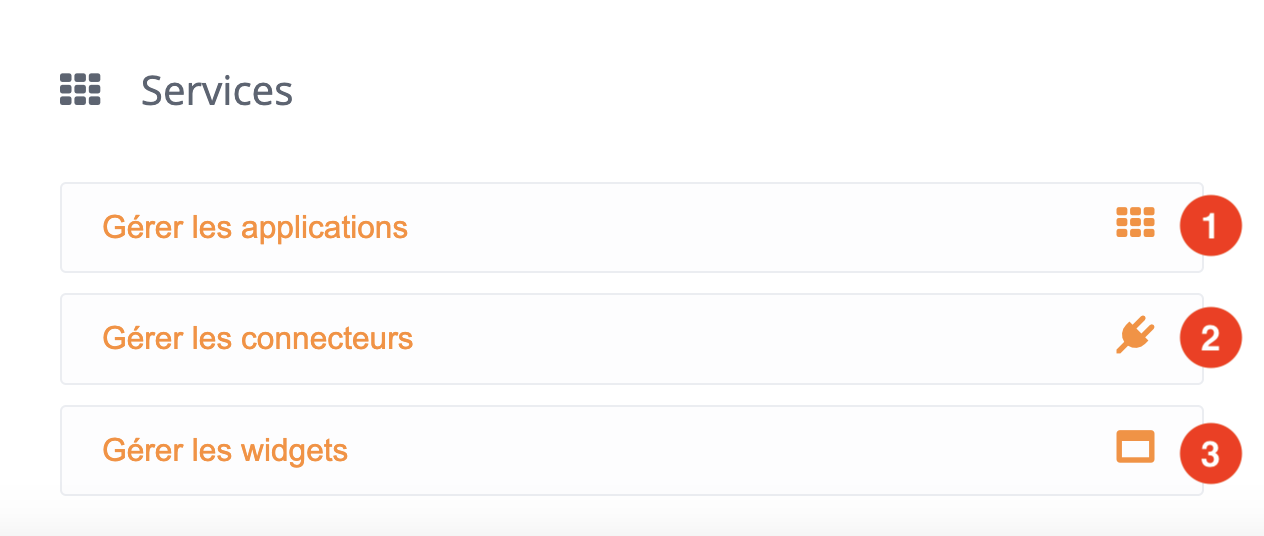Open the Gérer les widgets link
Image resolution: width=1264 pixels, height=536 pixels.
[225, 451]
